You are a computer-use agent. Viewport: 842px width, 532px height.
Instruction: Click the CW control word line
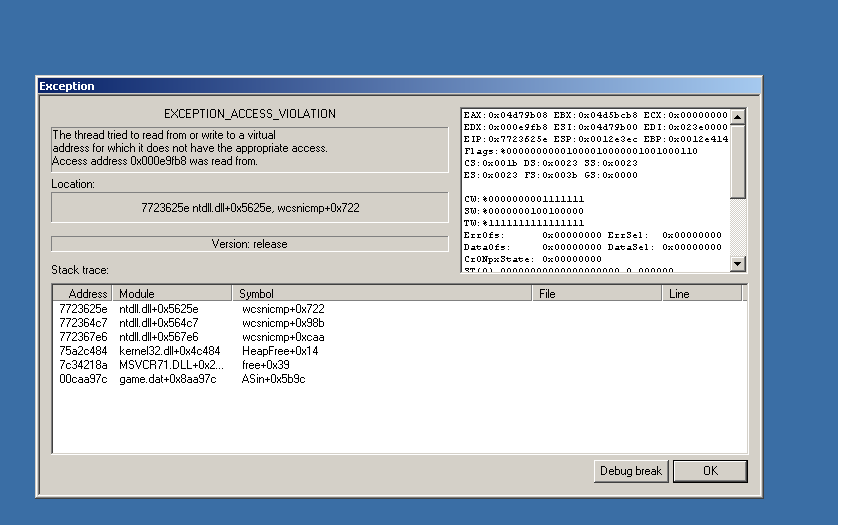524,199
